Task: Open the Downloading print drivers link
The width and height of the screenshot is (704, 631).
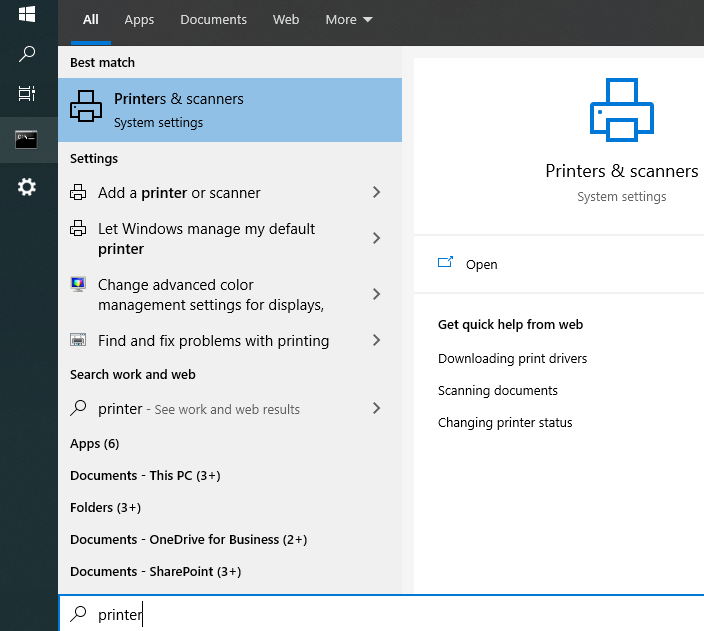Action: coord(512,358)
